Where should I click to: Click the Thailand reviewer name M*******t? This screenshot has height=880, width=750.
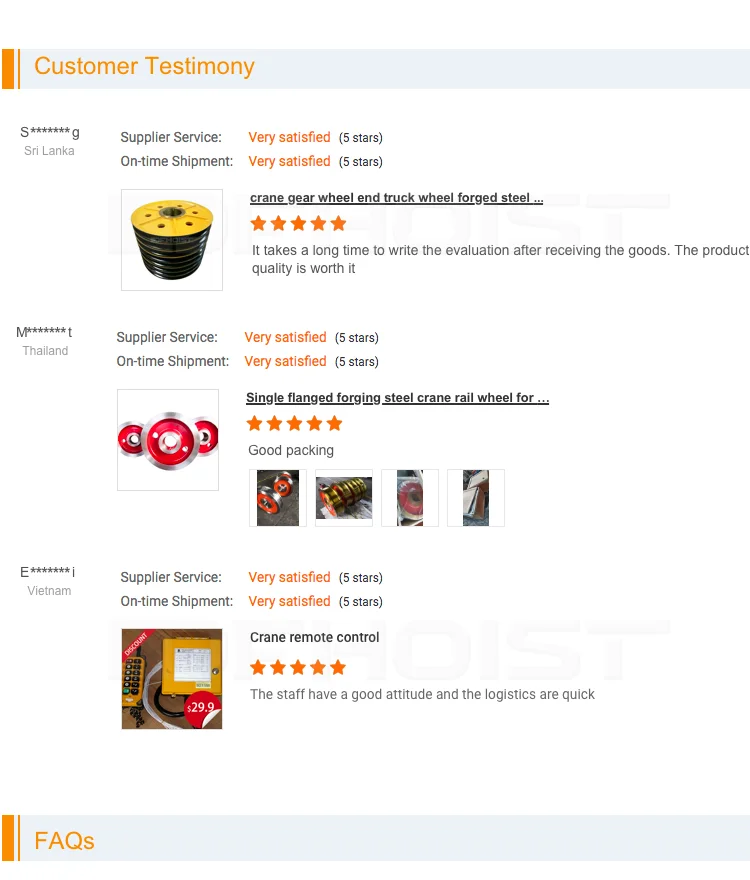[44, 332]
